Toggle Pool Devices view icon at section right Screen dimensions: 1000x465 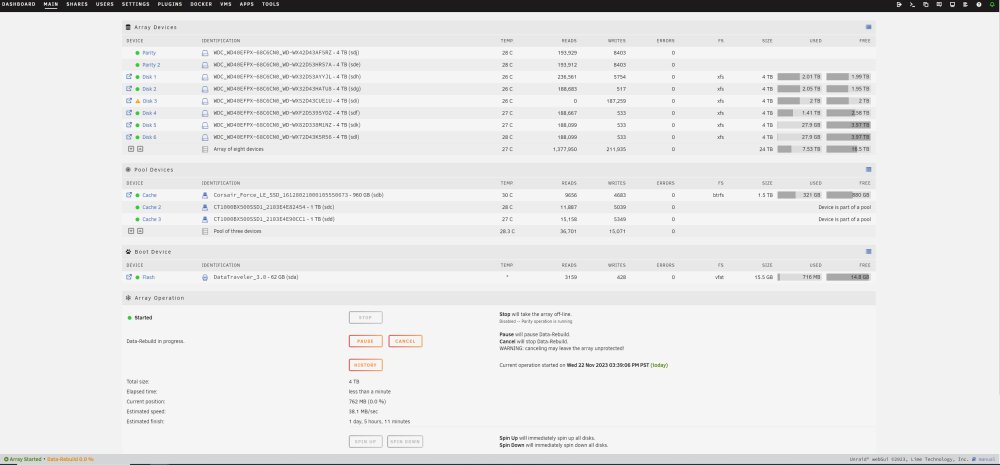[869, 170]
